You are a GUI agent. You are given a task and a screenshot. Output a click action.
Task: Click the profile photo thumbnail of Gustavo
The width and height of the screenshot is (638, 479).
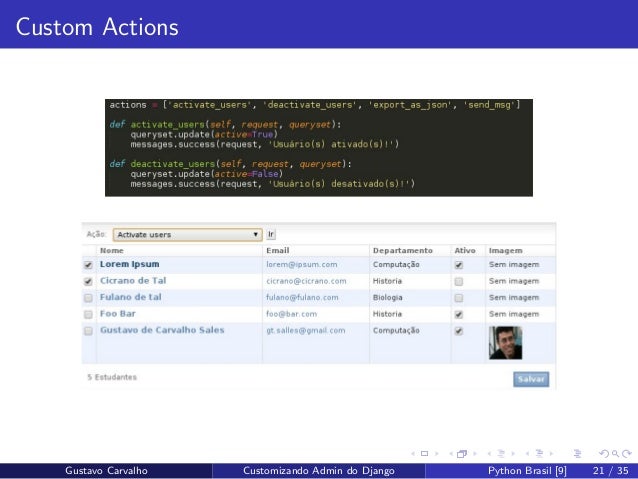505,343
